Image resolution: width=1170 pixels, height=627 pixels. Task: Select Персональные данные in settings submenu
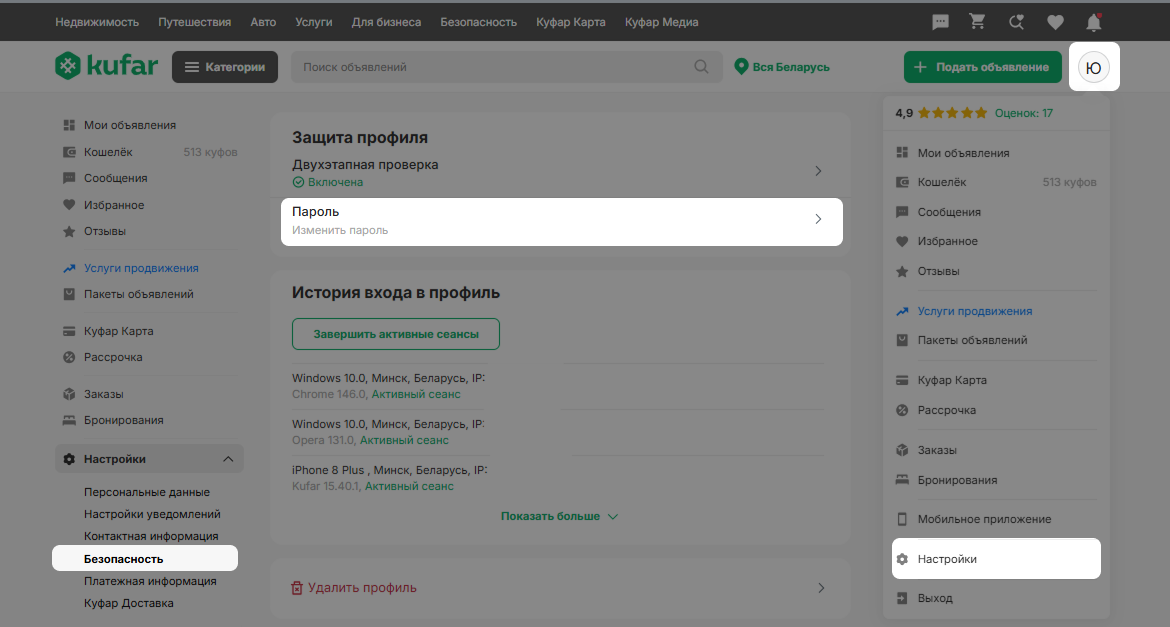coord(147,492)
